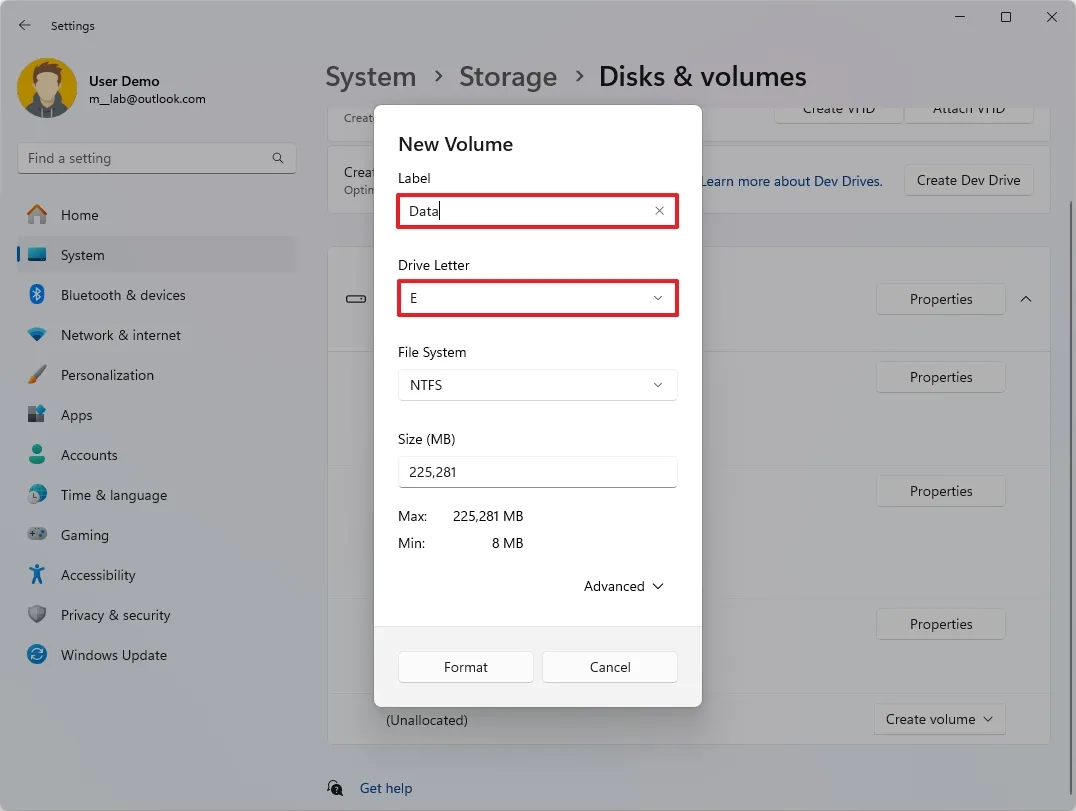This screenshot has width=1076, height=811.
Task: Expand the Advanced options section
Action: point(624,586)
